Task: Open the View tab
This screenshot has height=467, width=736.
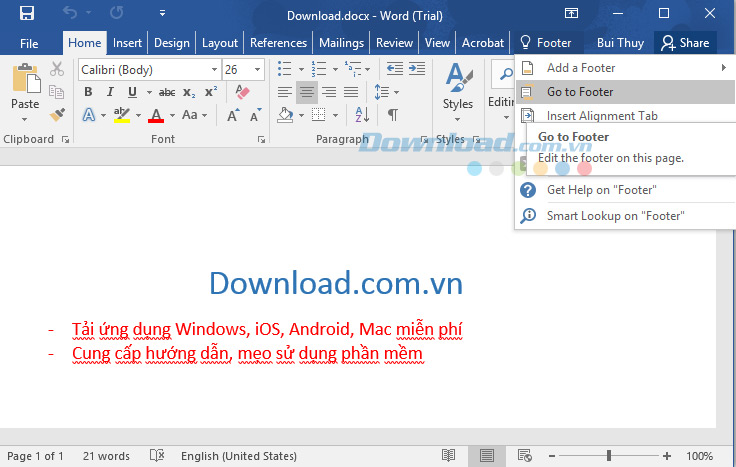Action: (x=437, y=43)
